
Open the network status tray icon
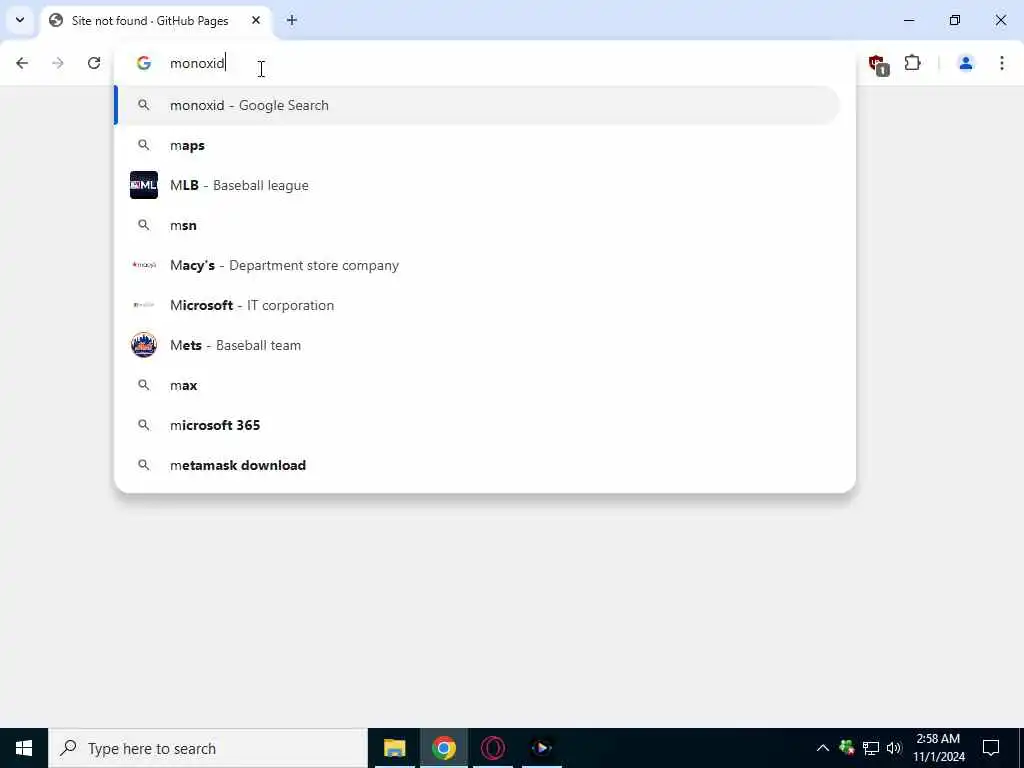pos(871,748)
